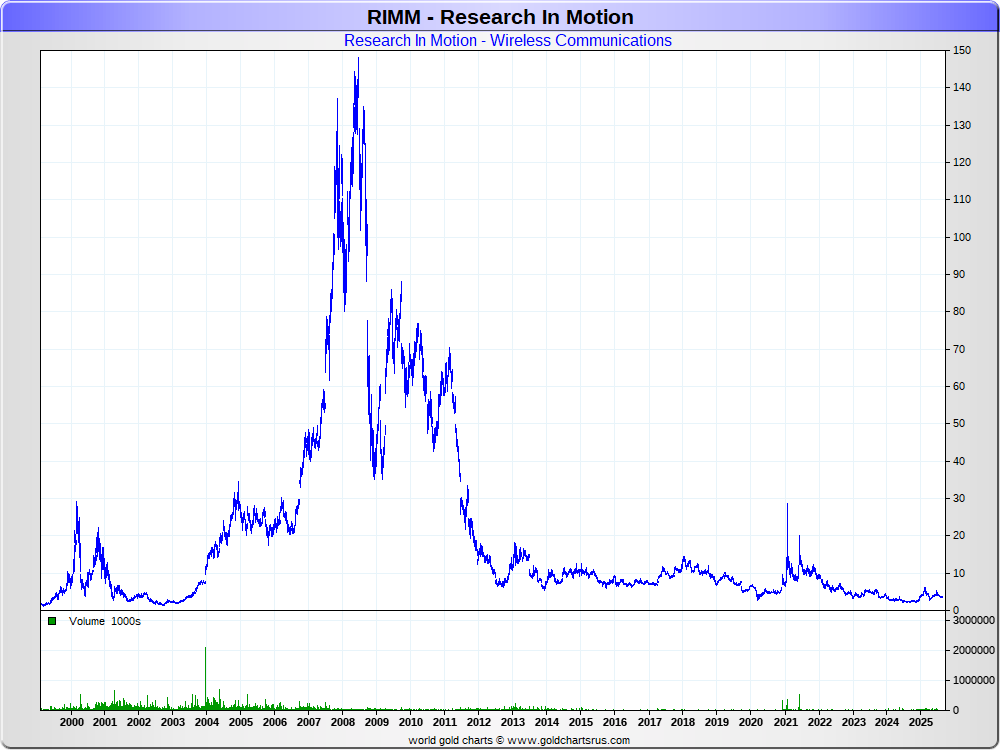The width and height of the screenshot is (1000, 750).
Task: Click the chart title 'RIMM - Research In Motion'
Action: [x=500, y=17]
